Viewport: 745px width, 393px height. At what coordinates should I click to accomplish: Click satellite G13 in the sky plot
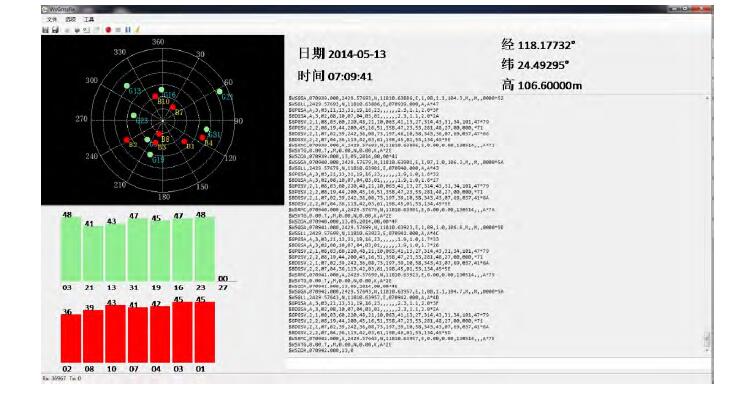click(127, 86)
